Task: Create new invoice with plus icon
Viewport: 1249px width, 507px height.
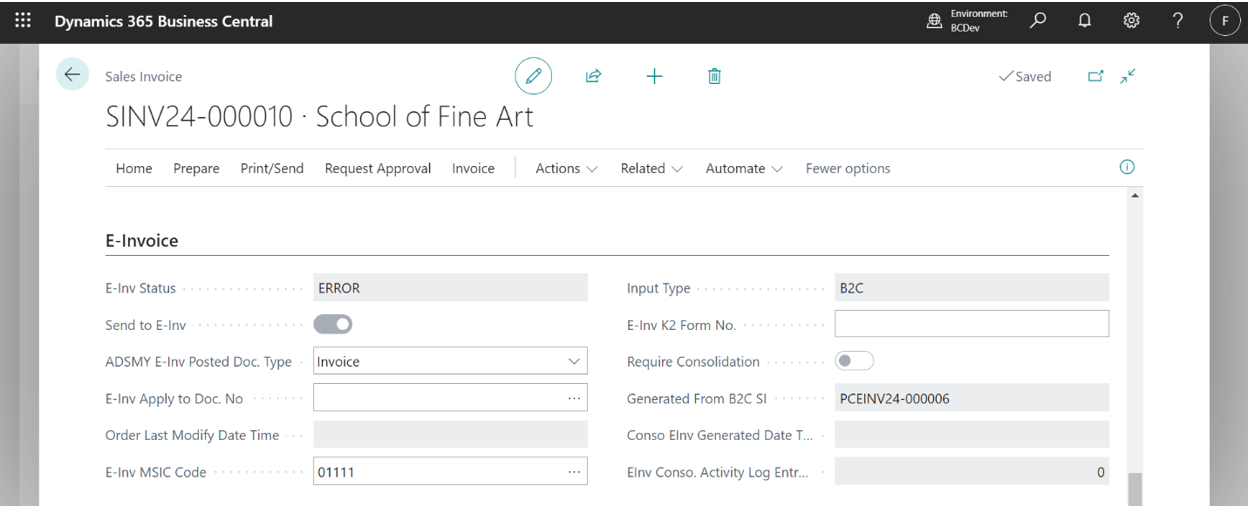Action: tap(654, 76)
